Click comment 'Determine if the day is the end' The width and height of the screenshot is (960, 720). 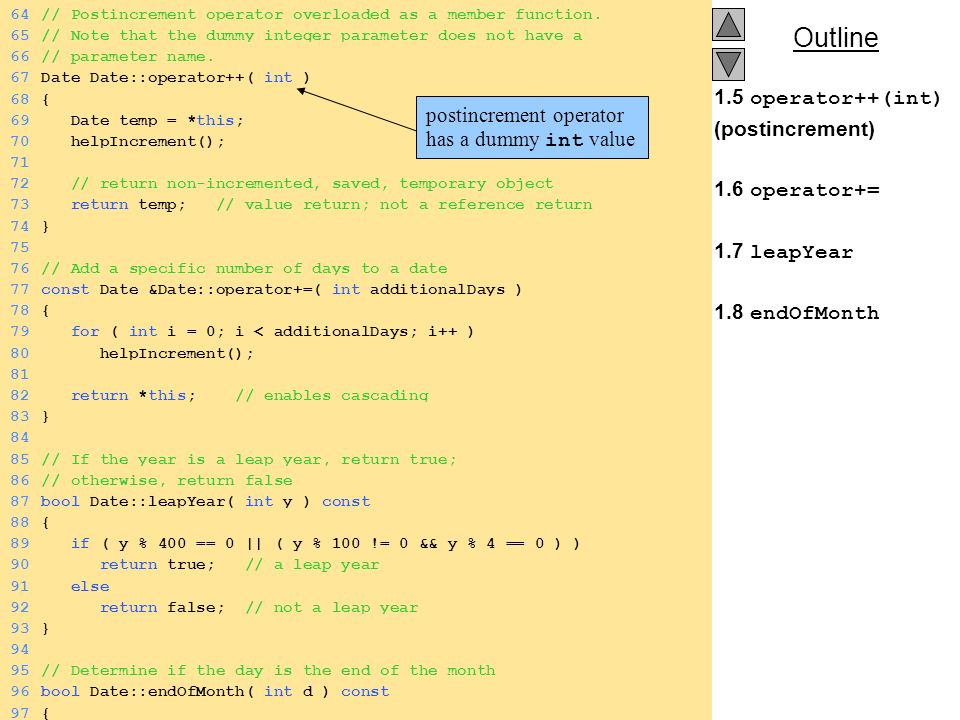[x=268, y=670]
